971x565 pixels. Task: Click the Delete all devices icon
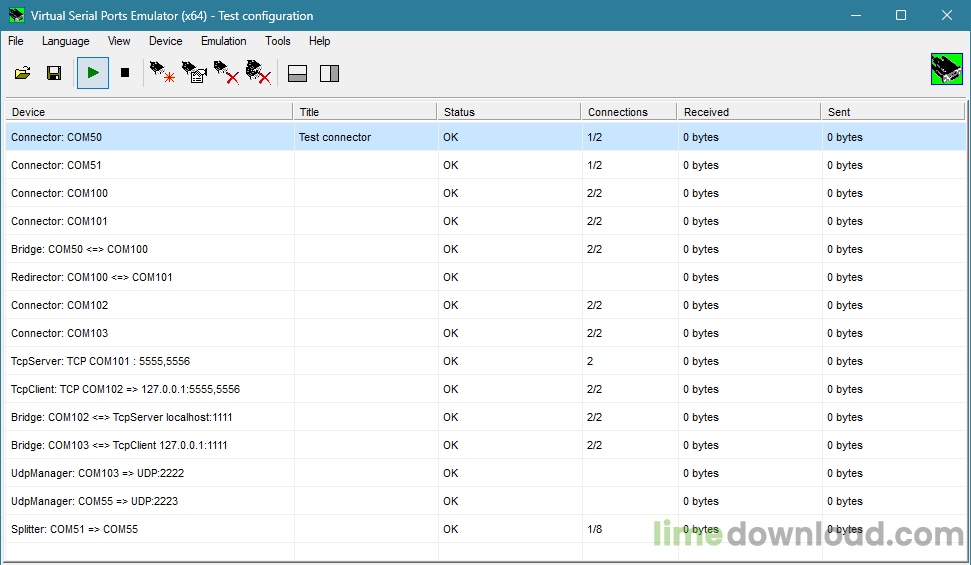[x=259, y=73]
